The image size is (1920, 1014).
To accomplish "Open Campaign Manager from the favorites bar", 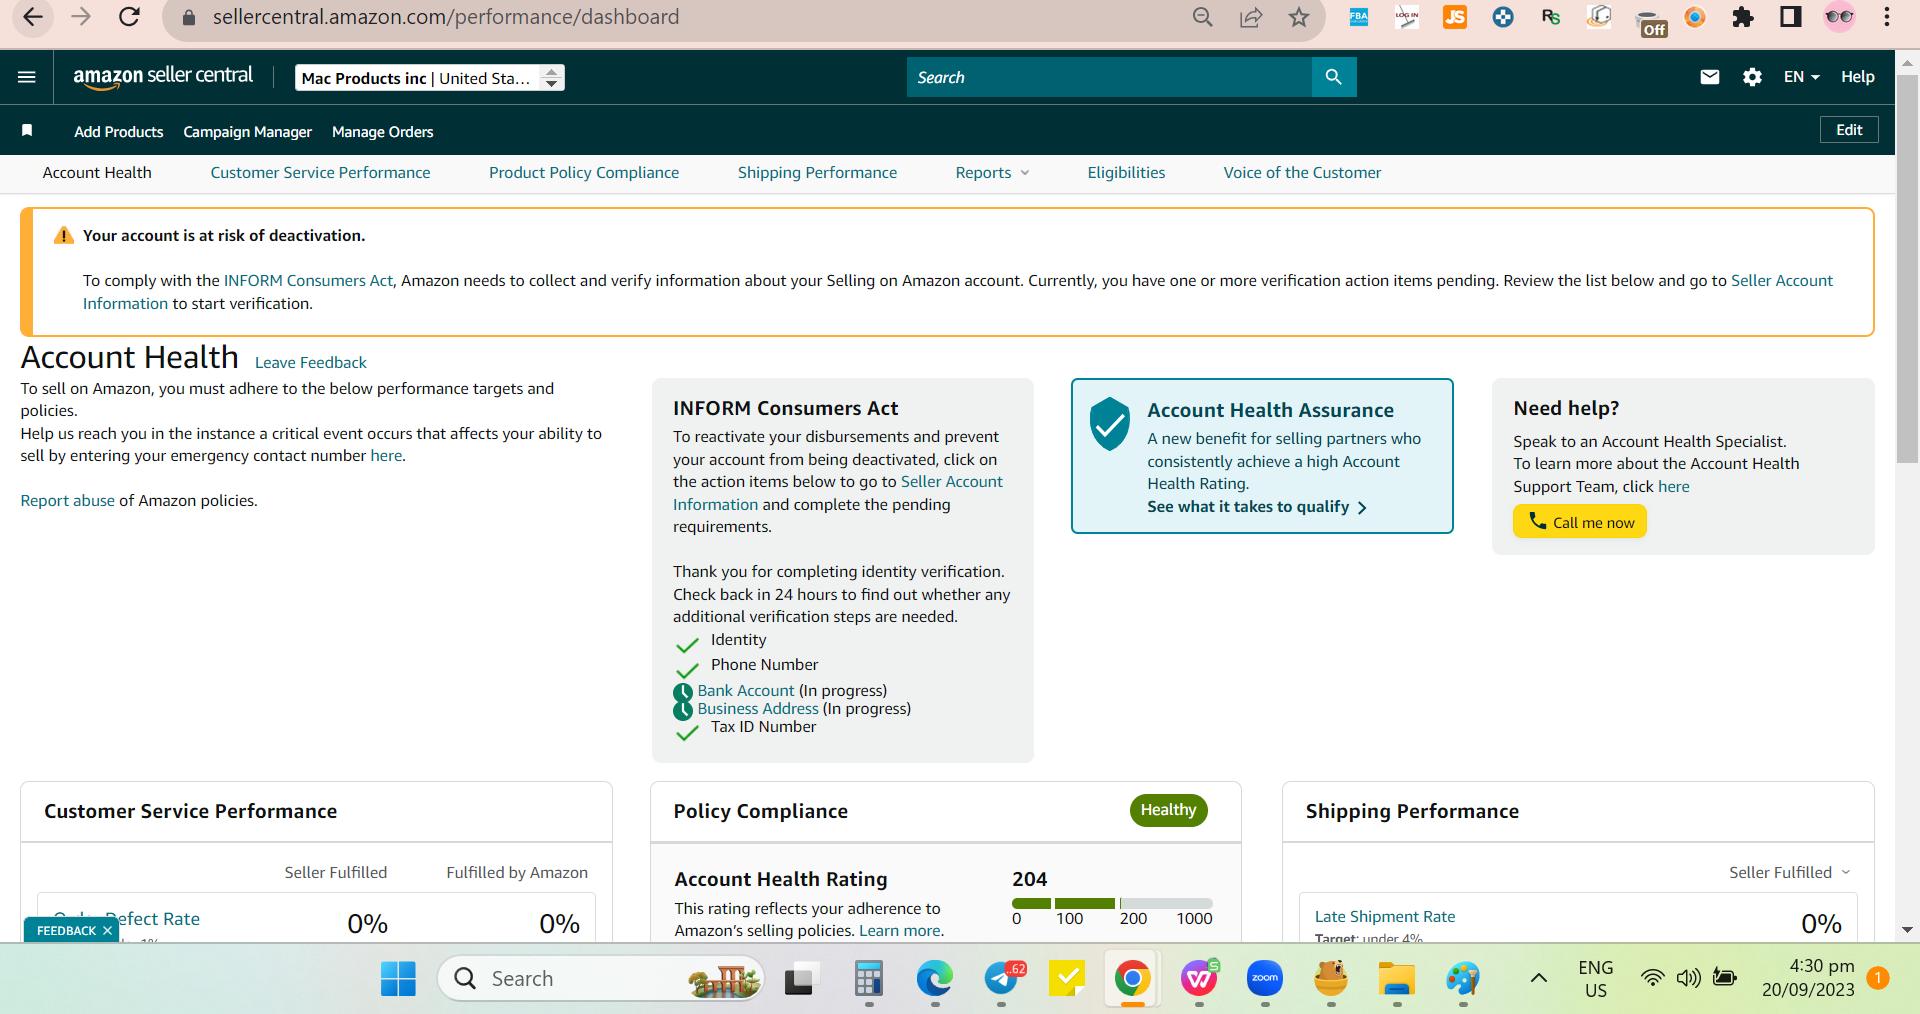I will [248, 132].
